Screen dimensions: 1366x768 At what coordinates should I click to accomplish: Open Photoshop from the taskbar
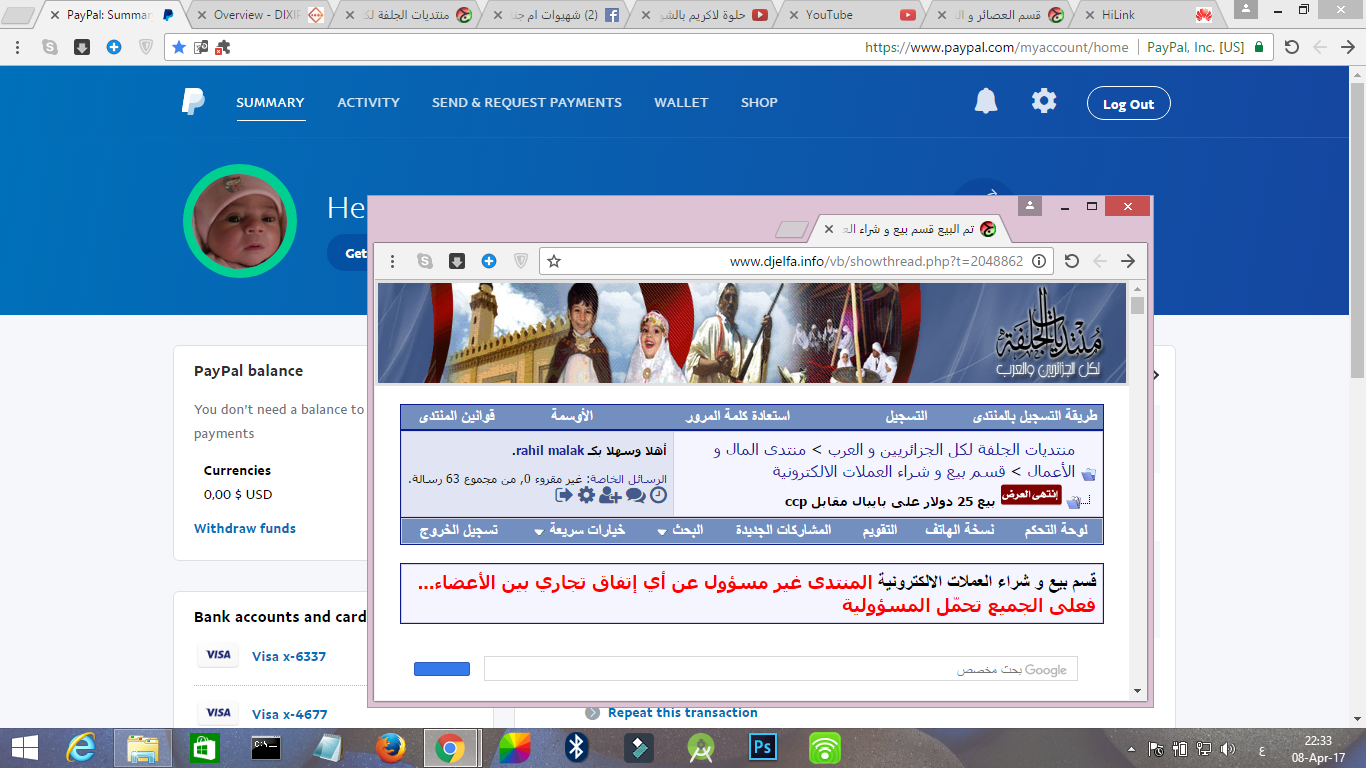(x=763, y=748)
